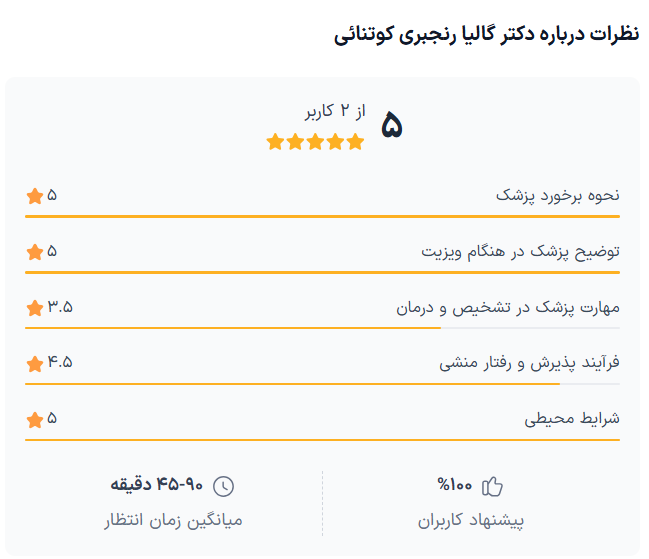Viewport: 649px width, 559px height.
Task: Click the five-star overall rating row
Action: tap(316, 142)
